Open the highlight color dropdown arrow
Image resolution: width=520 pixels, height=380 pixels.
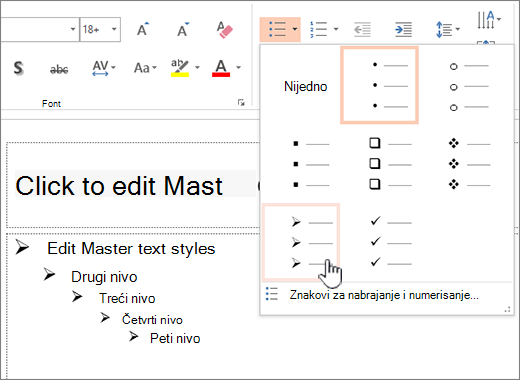[x=197, y=68]
